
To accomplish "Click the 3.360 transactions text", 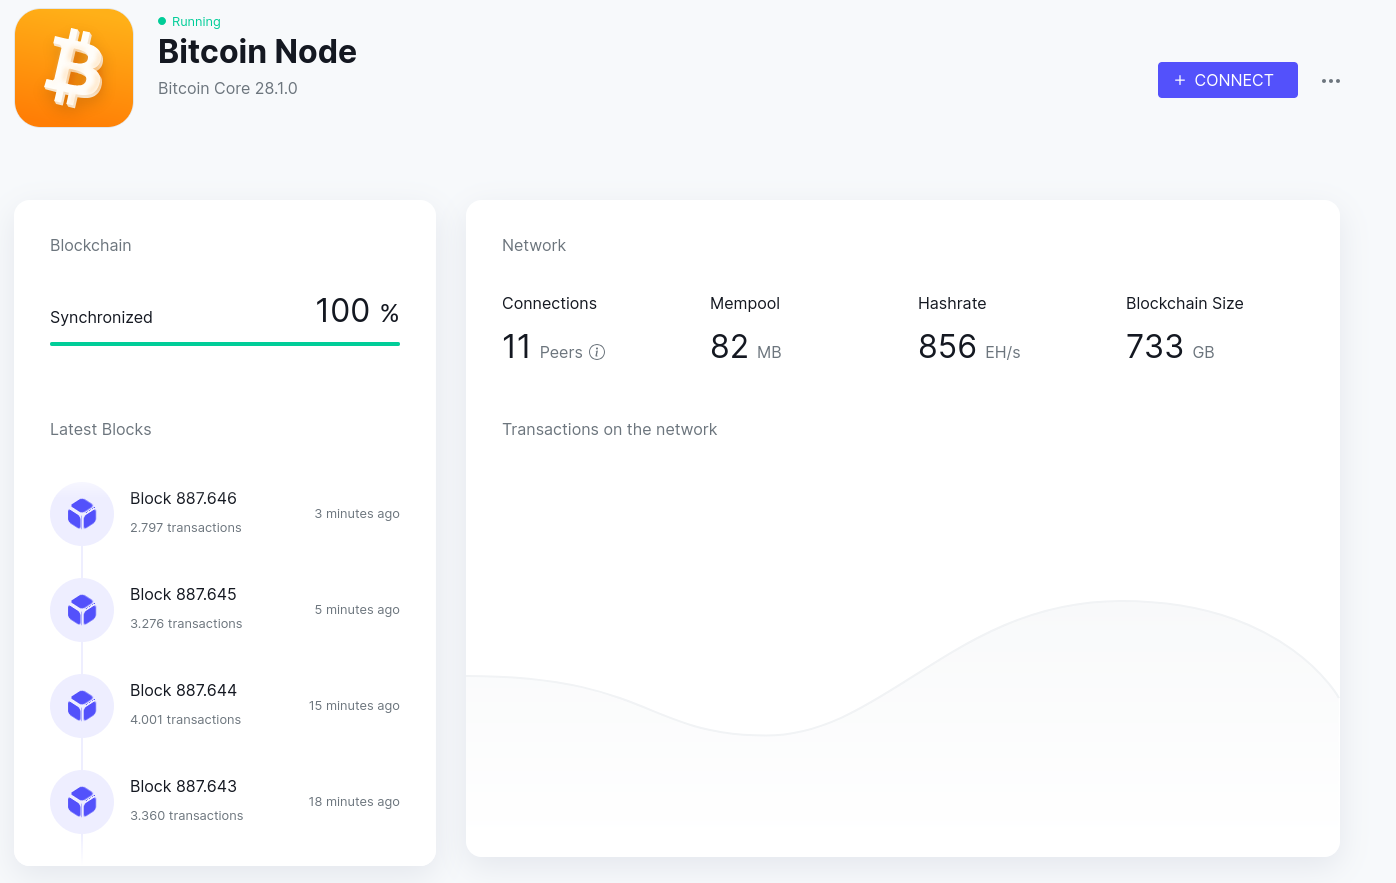I will (187, 816).
